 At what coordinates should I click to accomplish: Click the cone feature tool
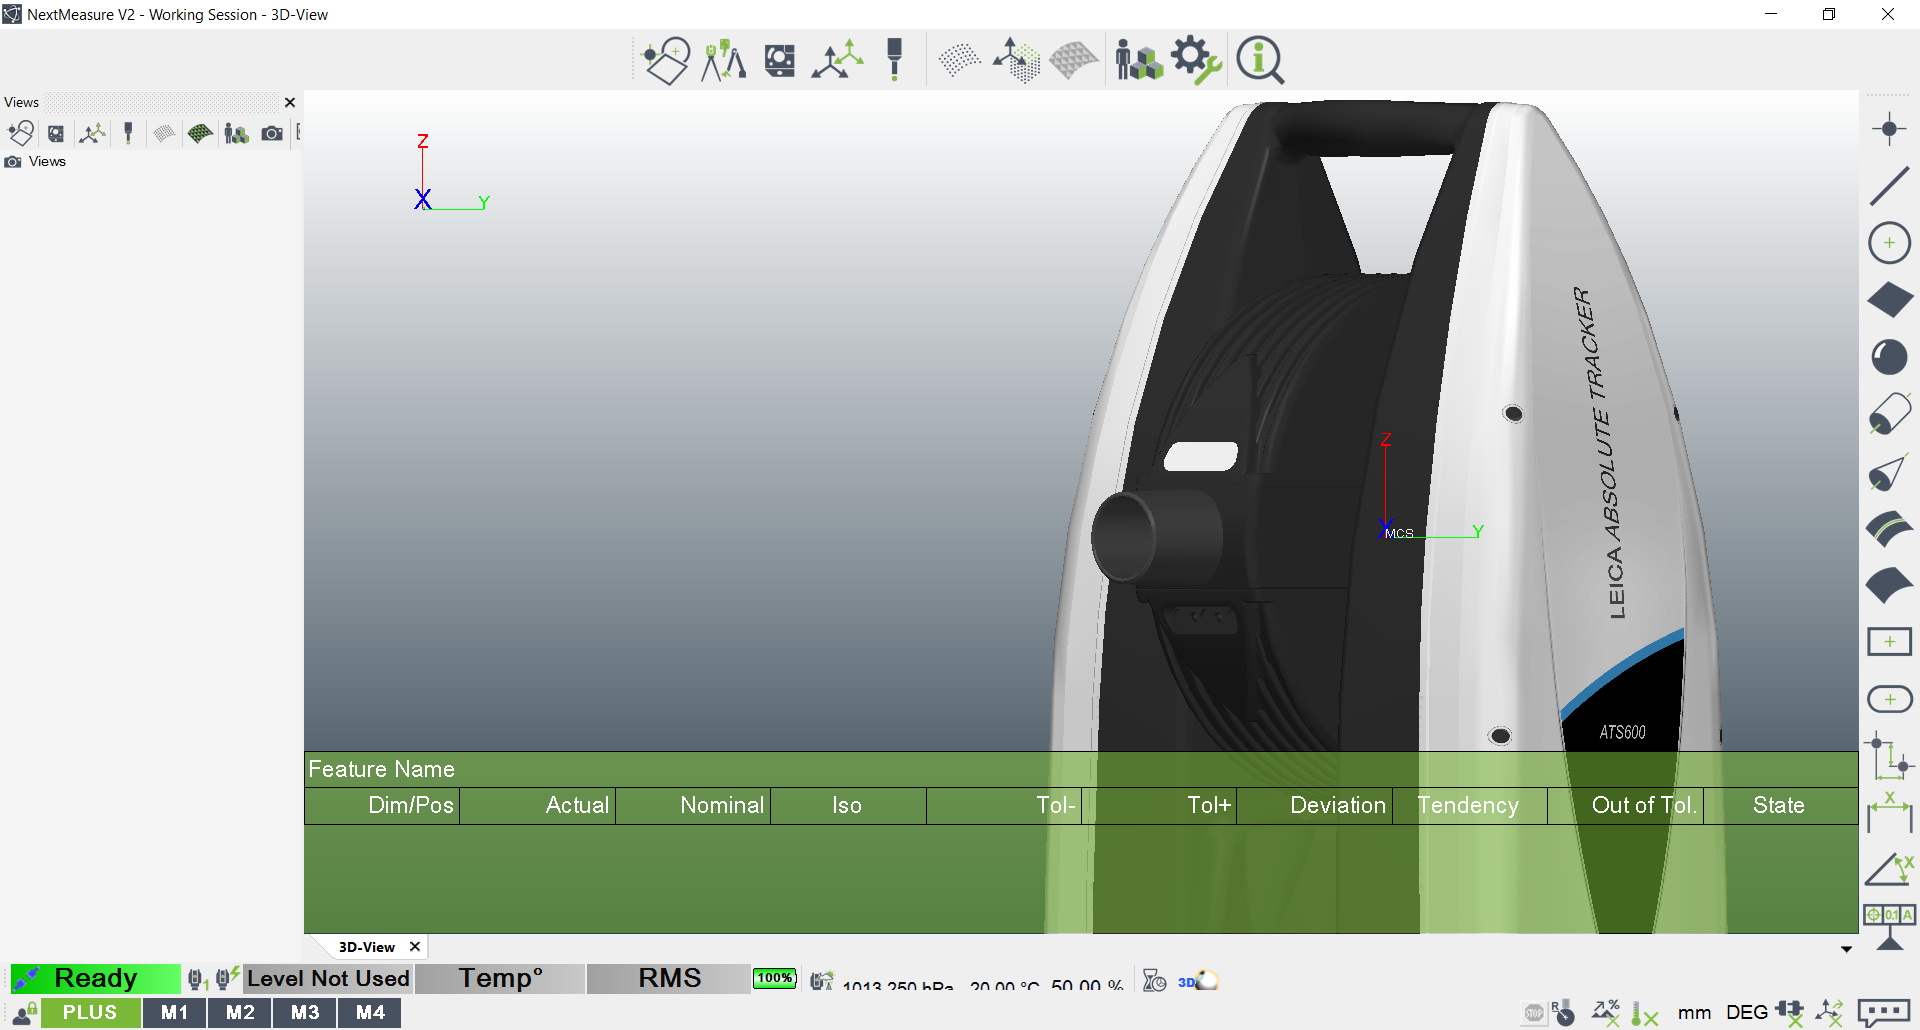click(x=1889, y=472)
